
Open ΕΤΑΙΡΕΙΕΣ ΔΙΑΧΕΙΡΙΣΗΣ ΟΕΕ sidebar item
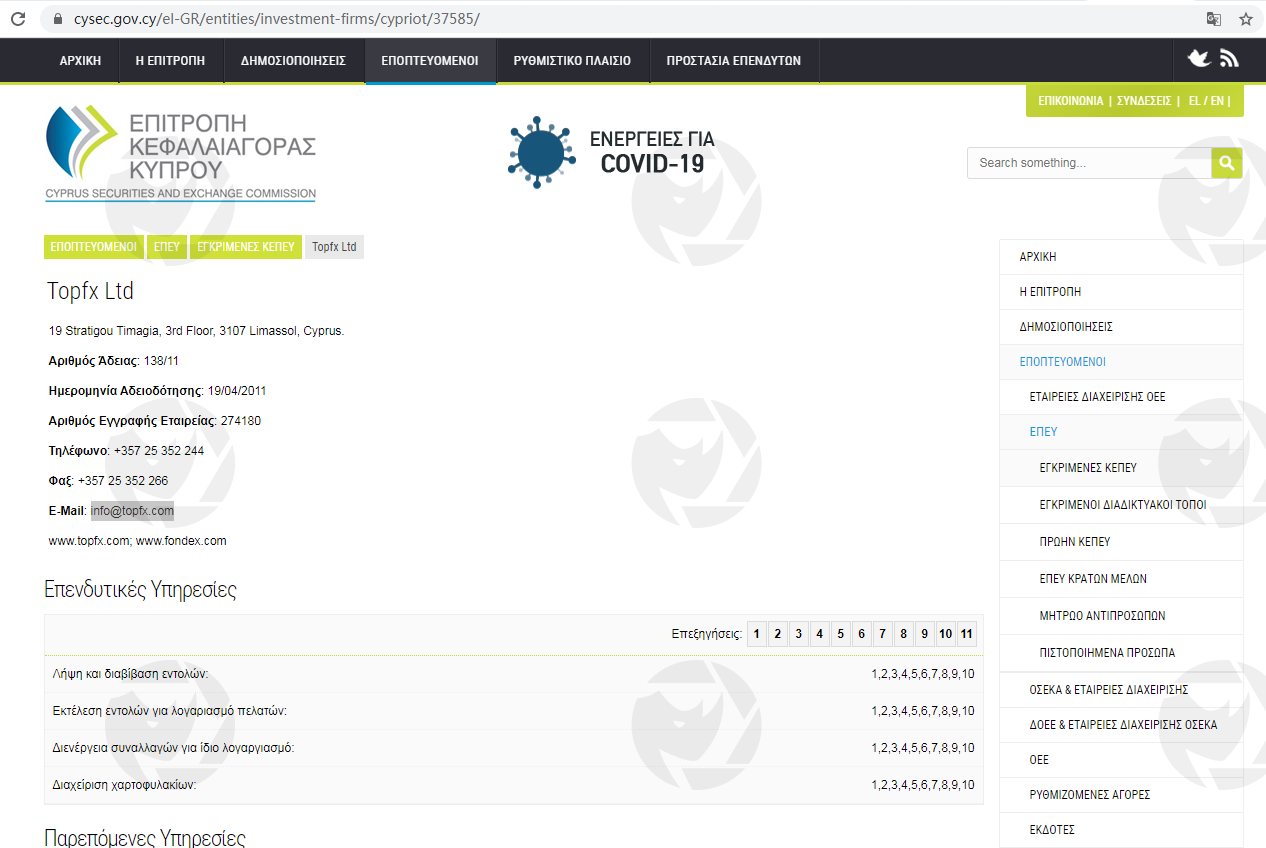click(1121, 397)
